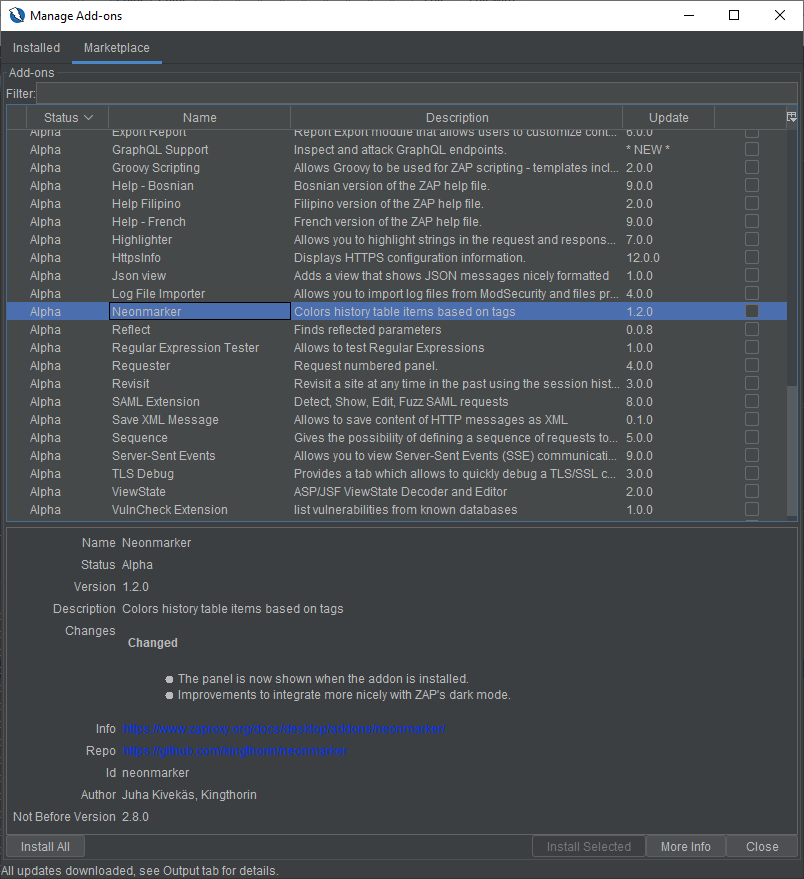Maximize the Manage Add-ons window
The width and height of the screenshot is (804, 879).
click(x=734, y=16)
